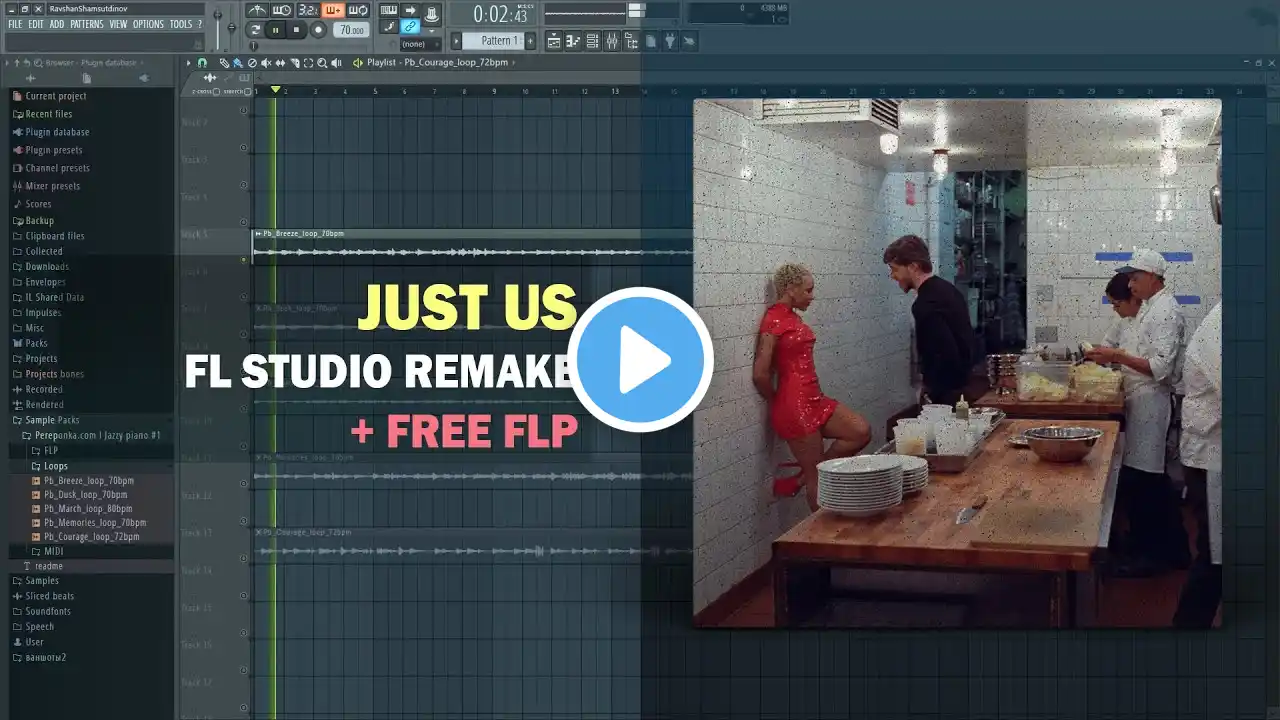Viewport: 1280px width, 720px height.
Task: Open the Channel rack view icon
Action: tap(592, 41)
